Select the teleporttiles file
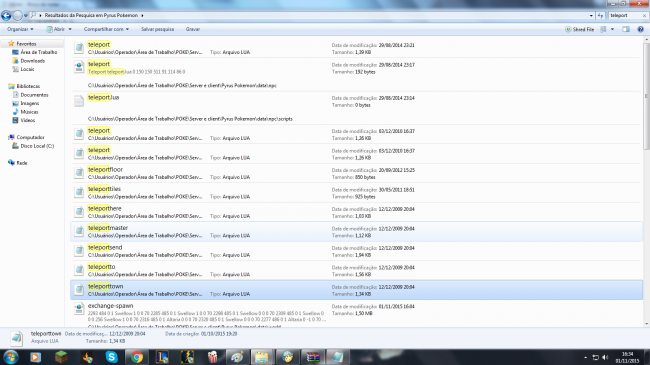650x365 pixels. (x=356, y=192)
